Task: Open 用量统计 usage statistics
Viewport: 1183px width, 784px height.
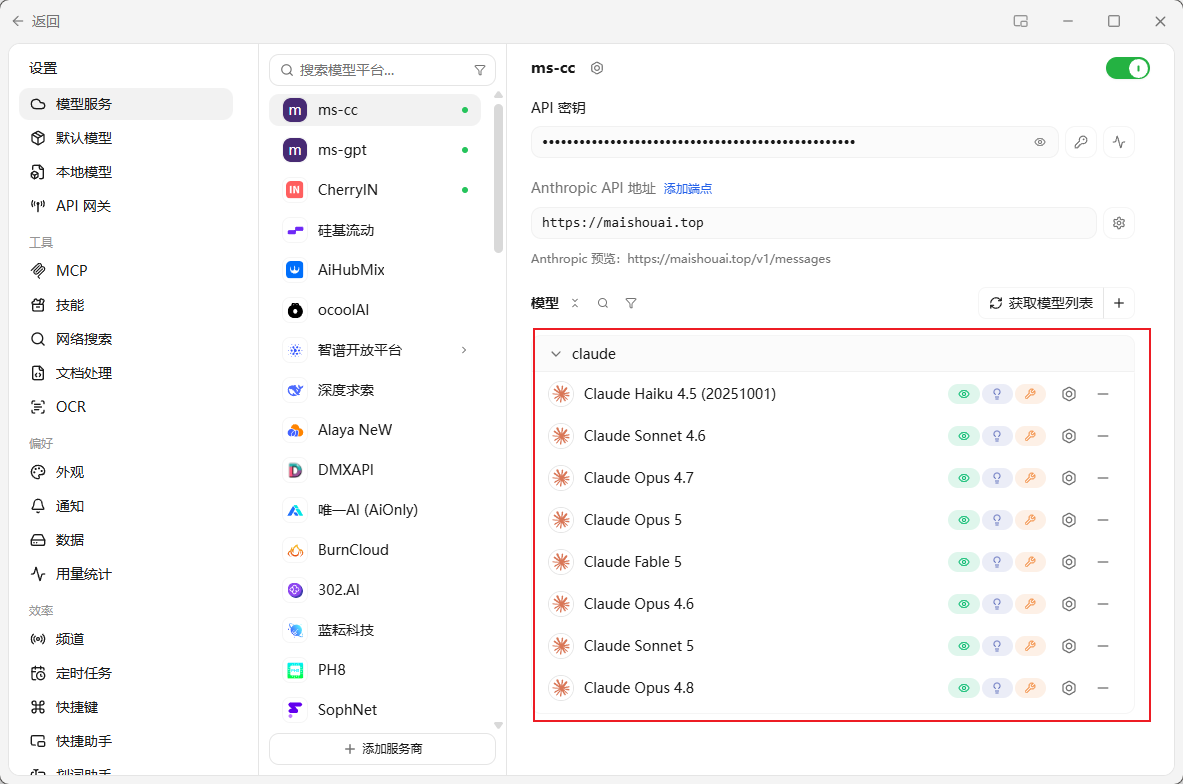Action: click(x=126, y=574)
